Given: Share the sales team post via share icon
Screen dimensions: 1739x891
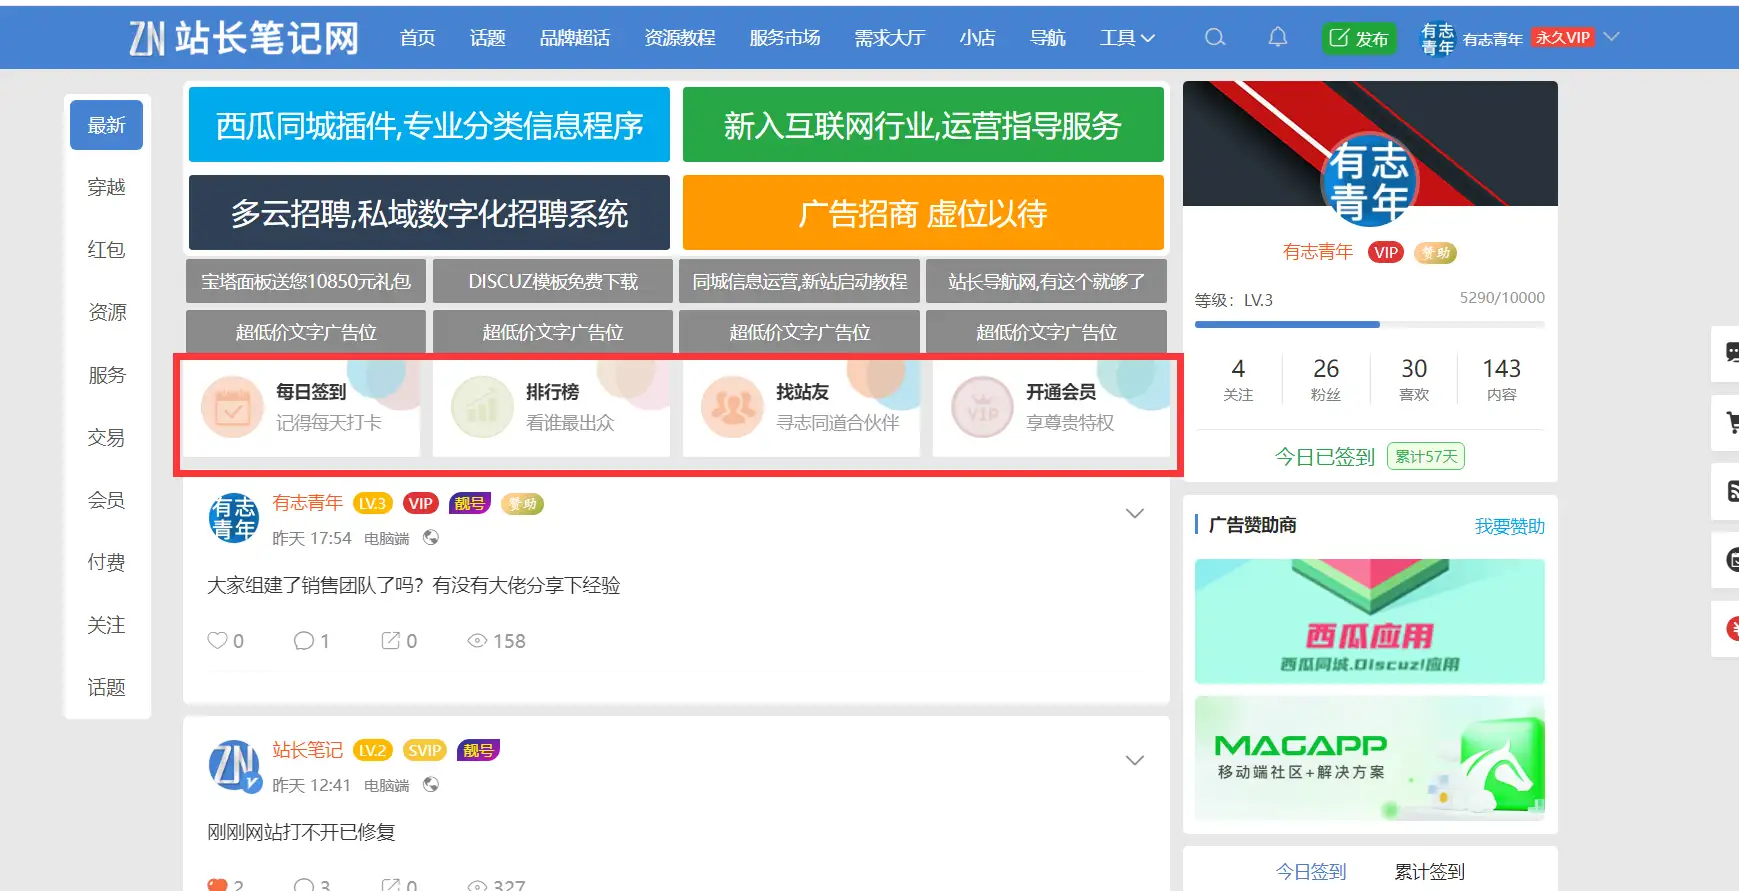Looking at the screenshot, I should [391, 641].
